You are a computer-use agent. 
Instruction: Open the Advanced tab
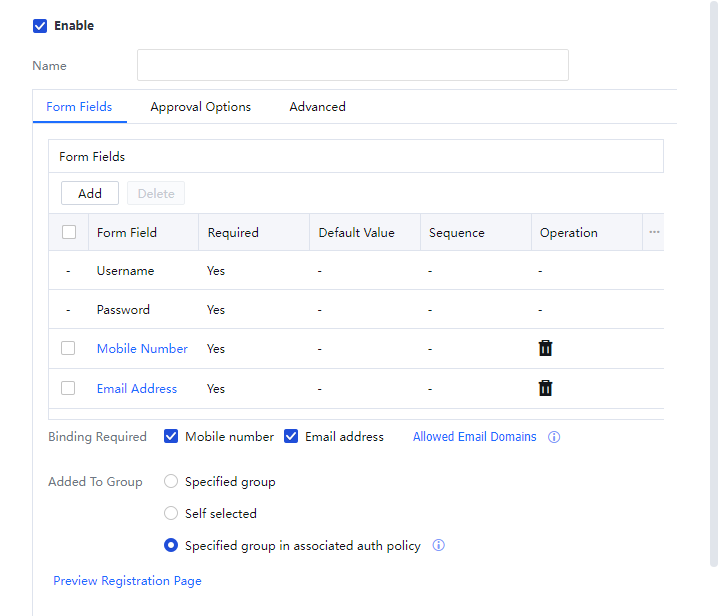[x=317, y=107]
